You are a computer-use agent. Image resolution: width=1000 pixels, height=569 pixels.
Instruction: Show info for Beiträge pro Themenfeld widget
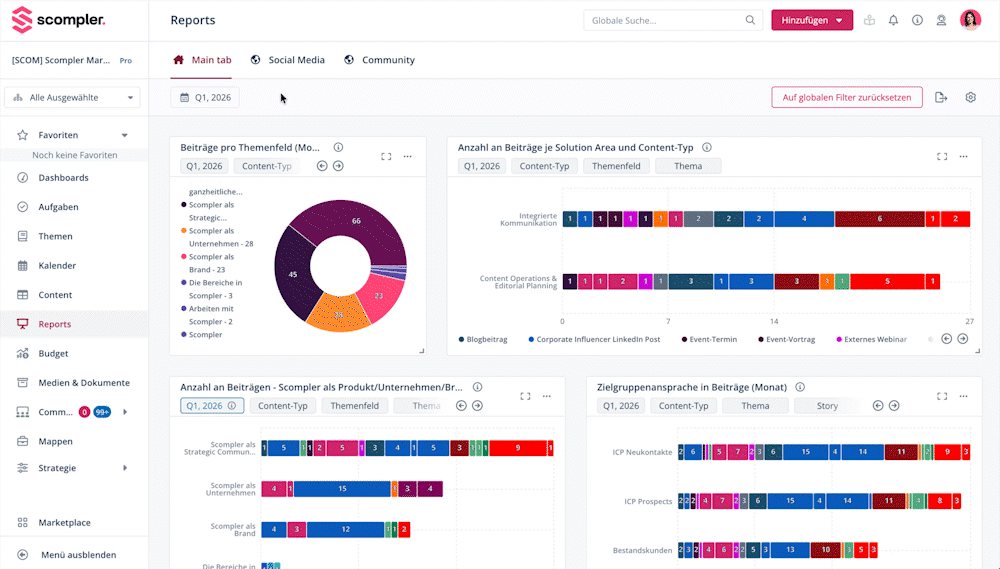(339, 147)
